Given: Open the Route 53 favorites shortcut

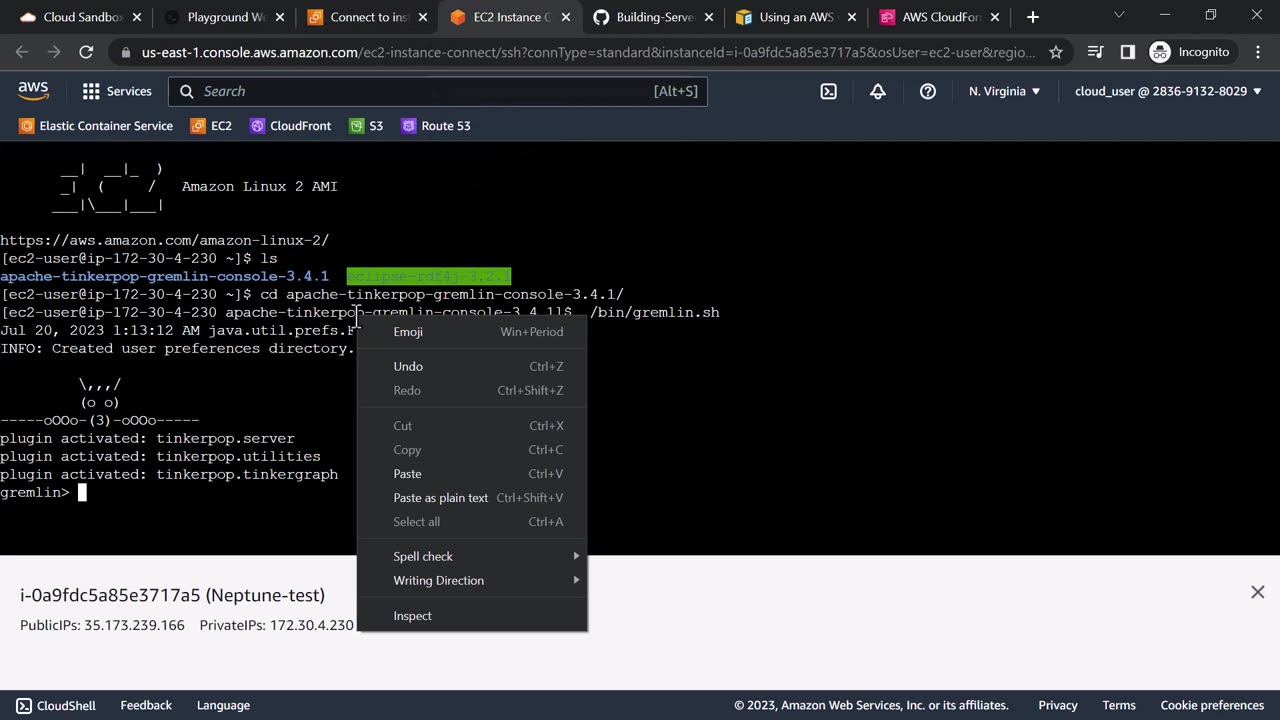Looking at the screenshot, I should click(x=435, y=126).
